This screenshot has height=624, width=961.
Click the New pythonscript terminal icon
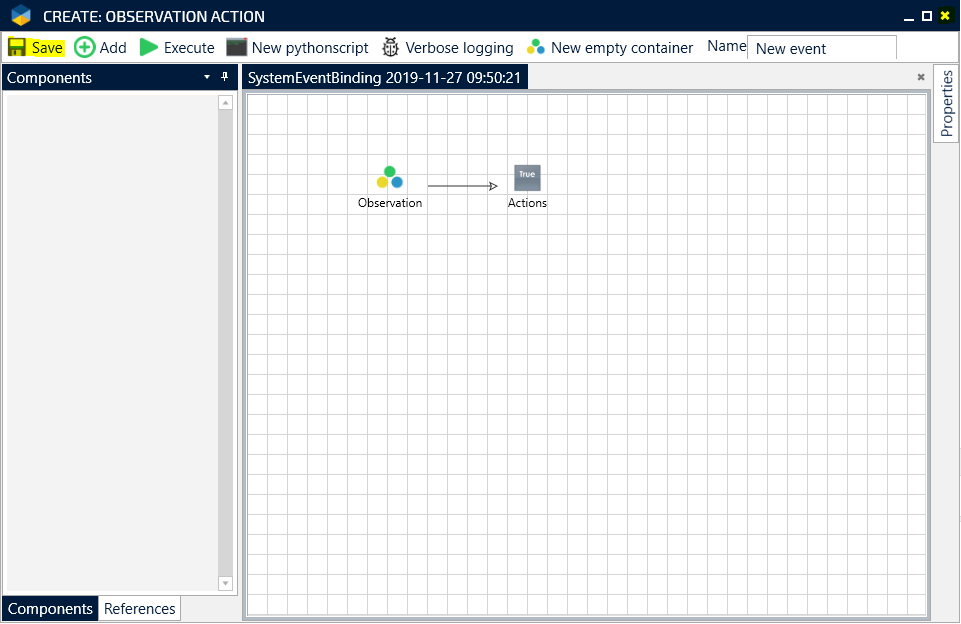point(236,48)
